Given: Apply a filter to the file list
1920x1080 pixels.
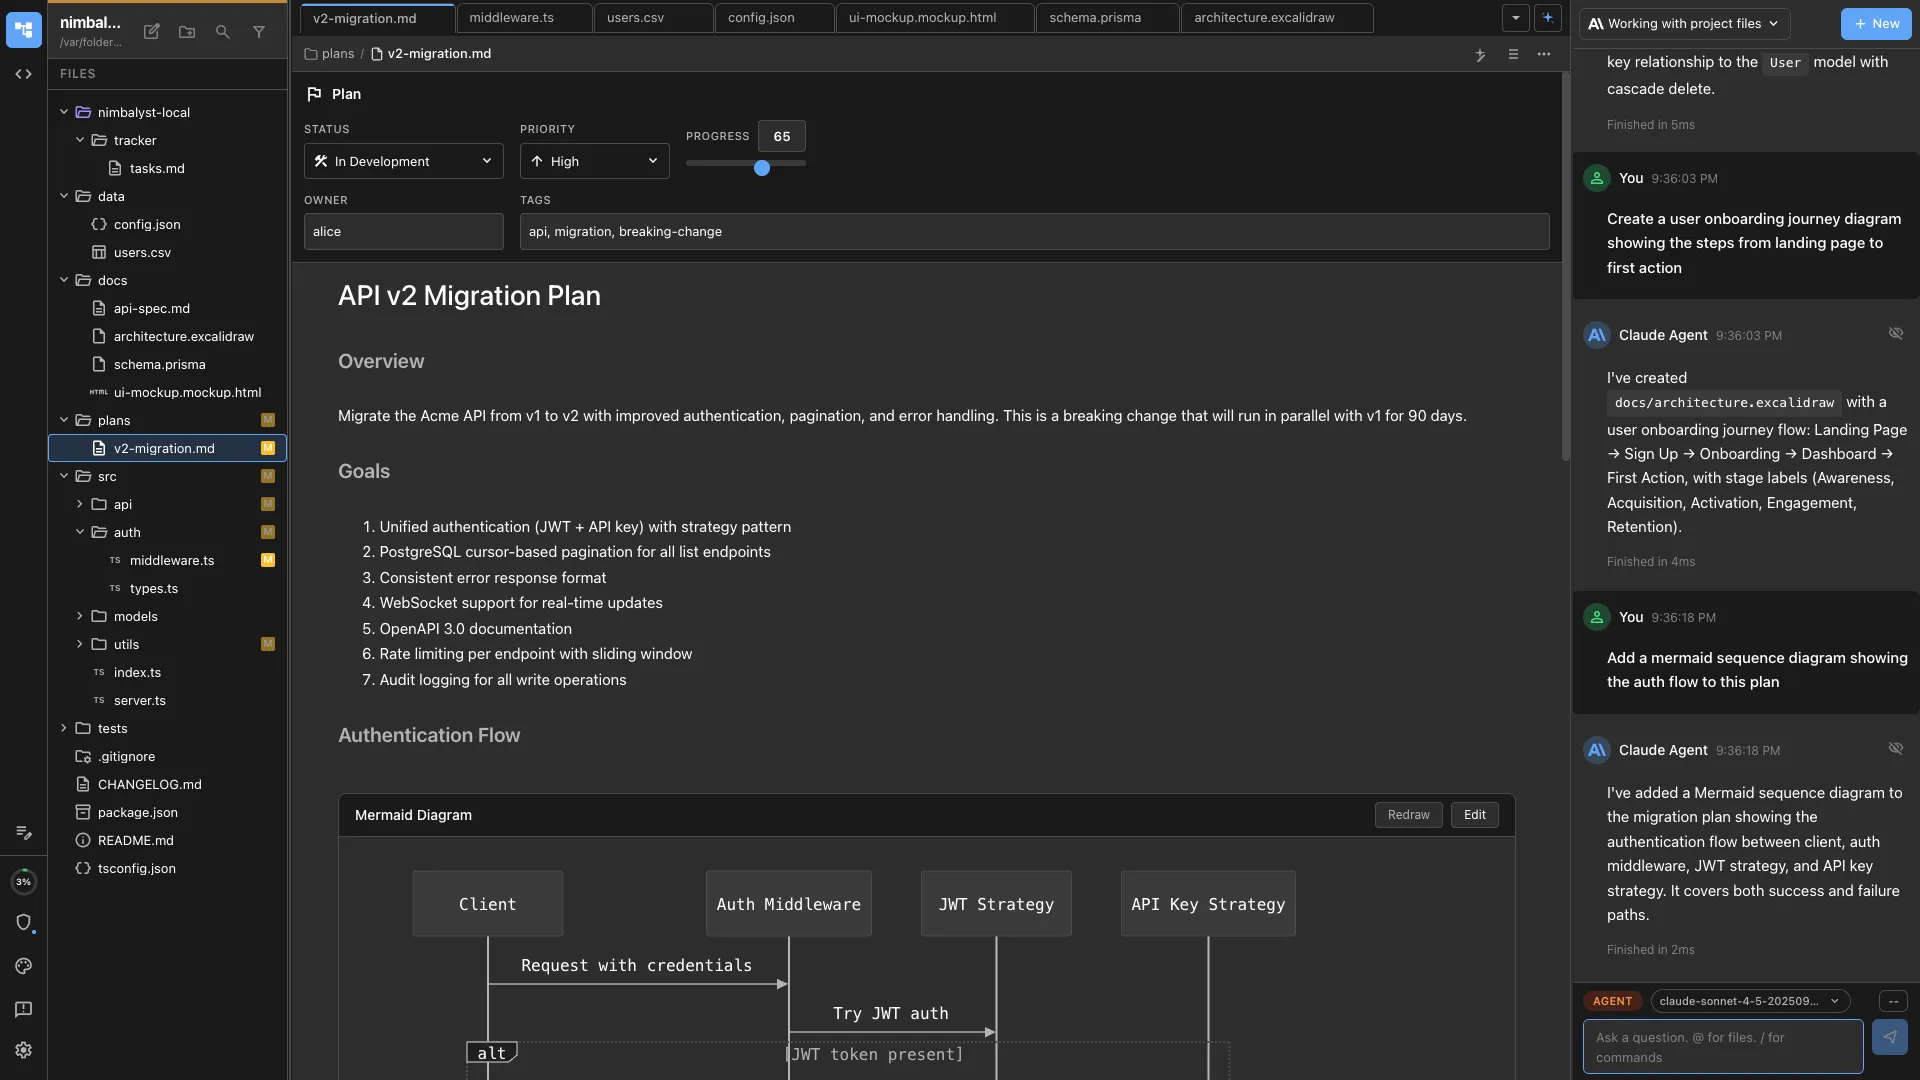Looking at the screenshot, I should 259,32.
